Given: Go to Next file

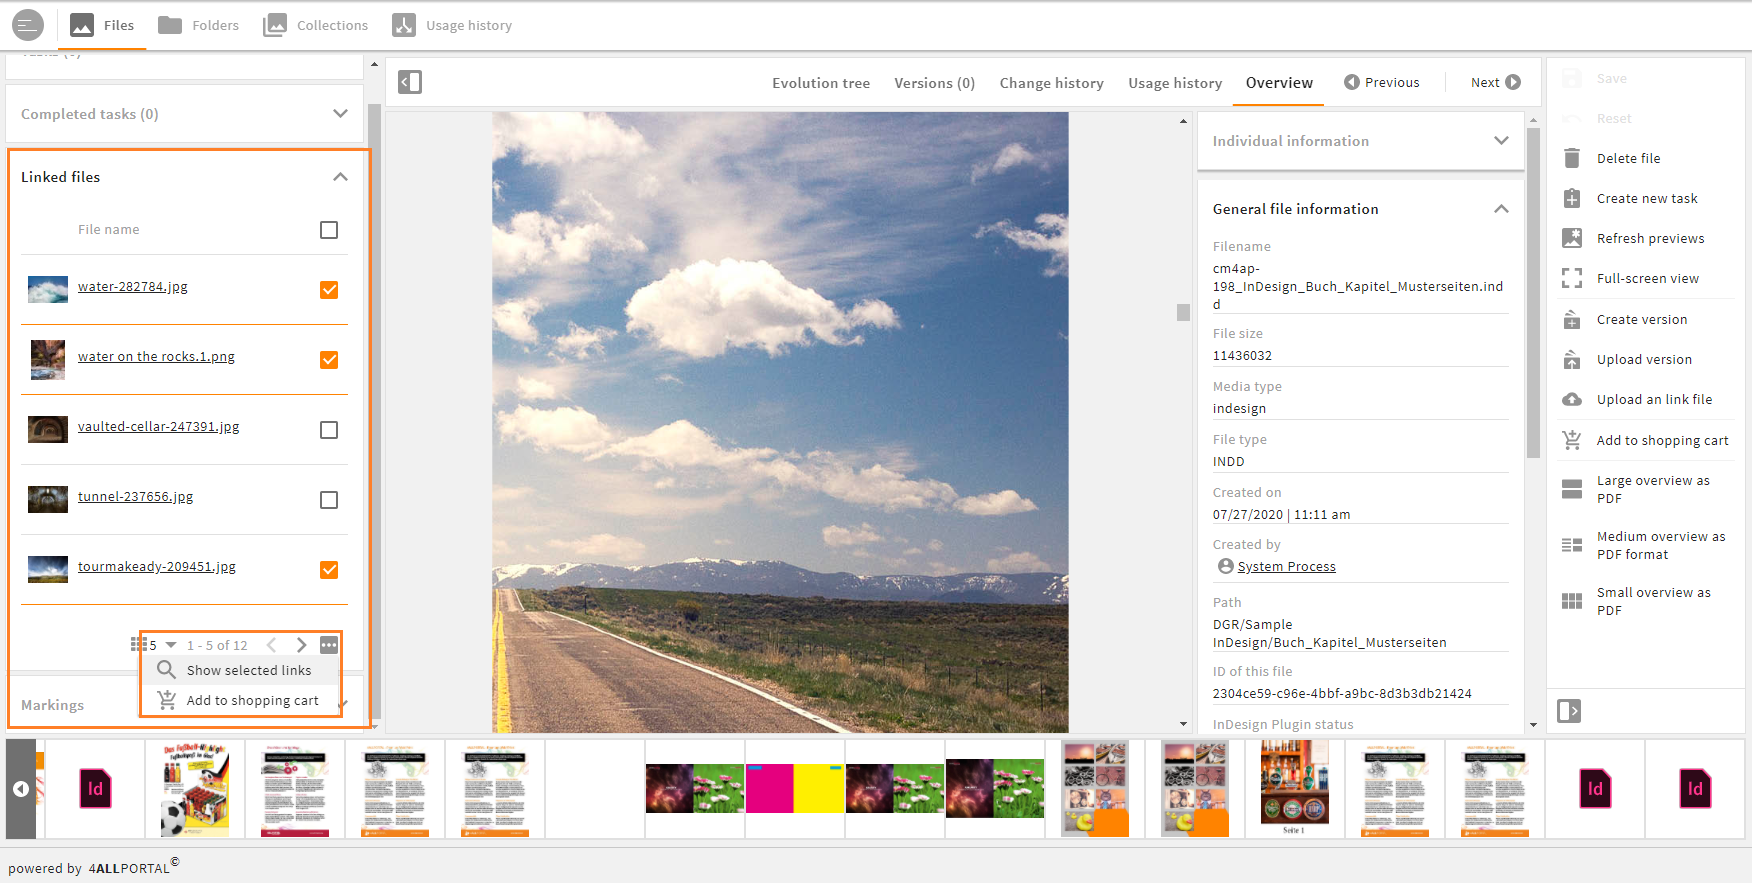Looking at the screenshot, I should tap(1495, 82).
